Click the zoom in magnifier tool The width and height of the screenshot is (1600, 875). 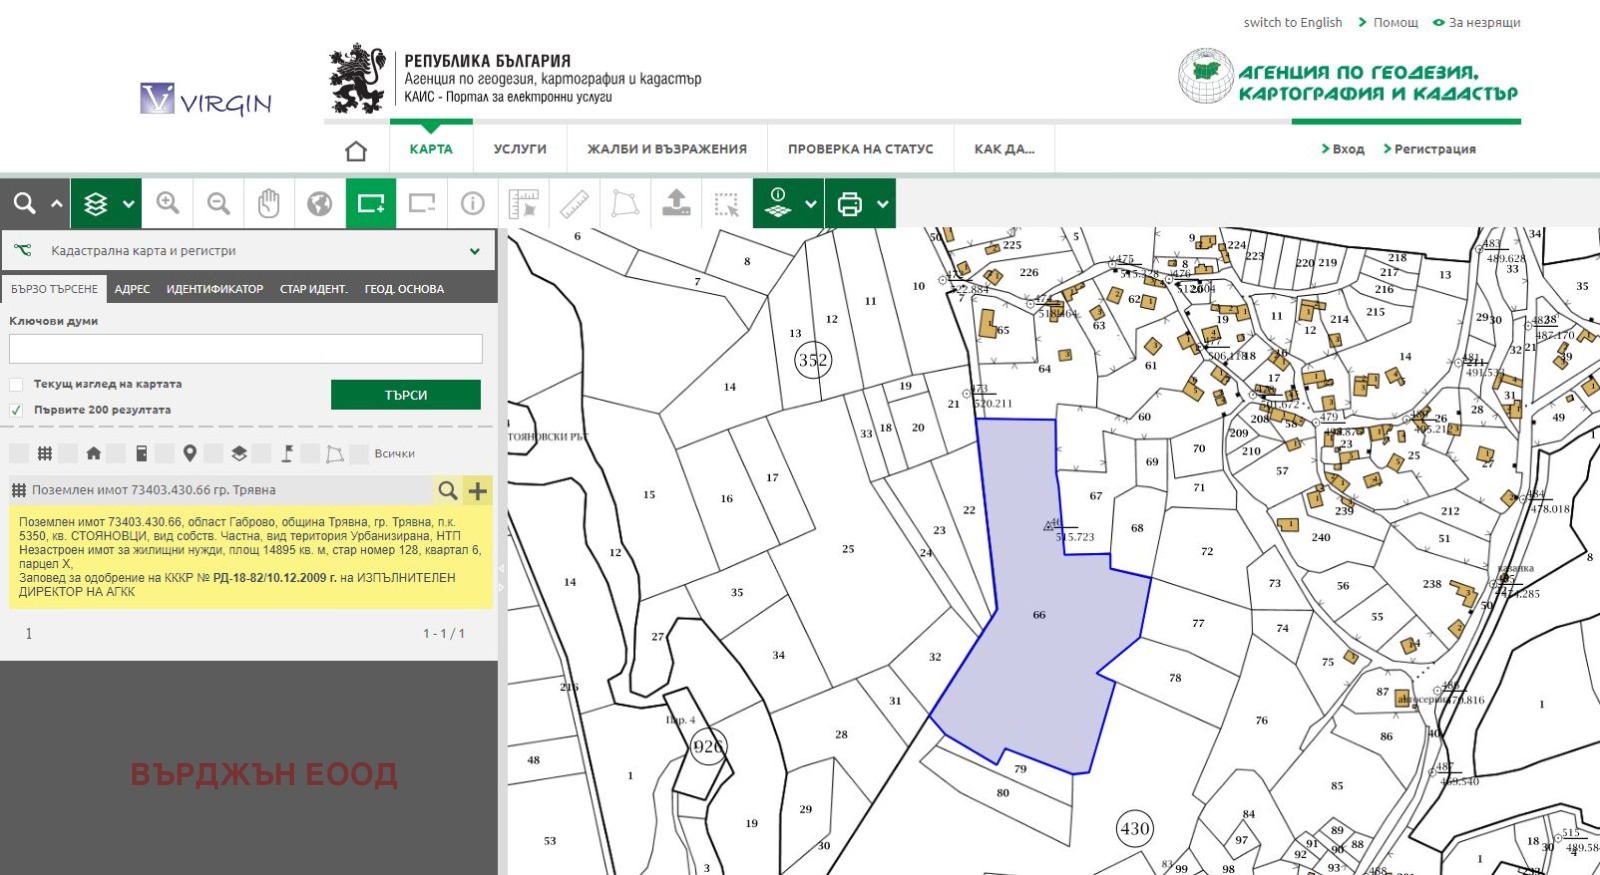(167, 204)
